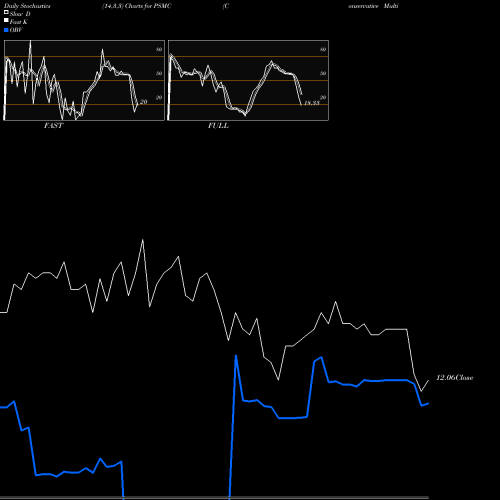Screen dimensions: 500x500
Task: Click the '20' current value beside the FAST chart's last point
Action: pos(144,102)
